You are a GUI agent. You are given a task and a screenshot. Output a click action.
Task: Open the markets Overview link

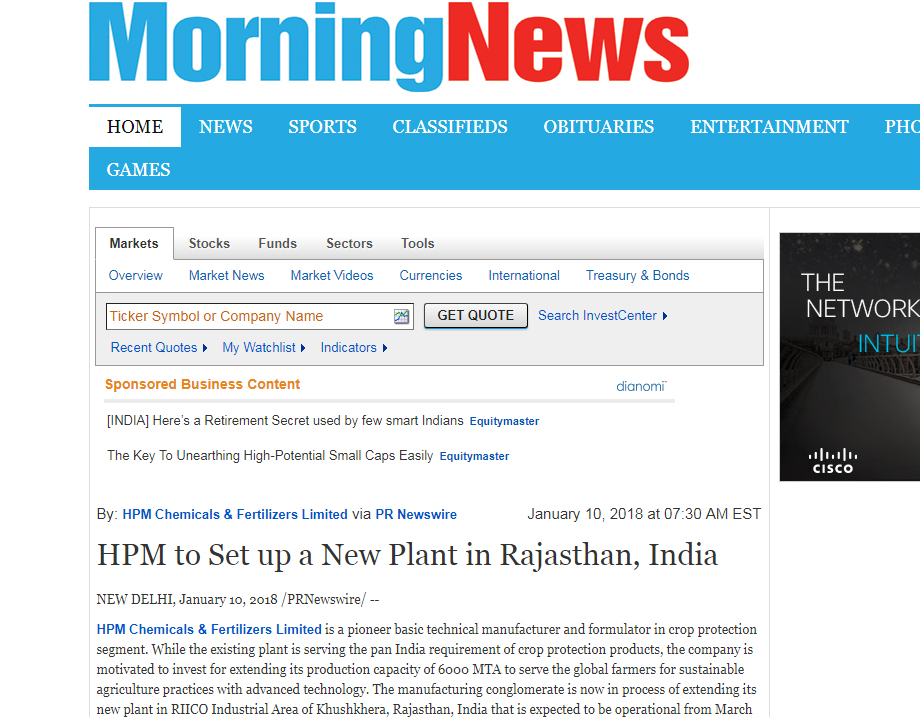point(136,276)
